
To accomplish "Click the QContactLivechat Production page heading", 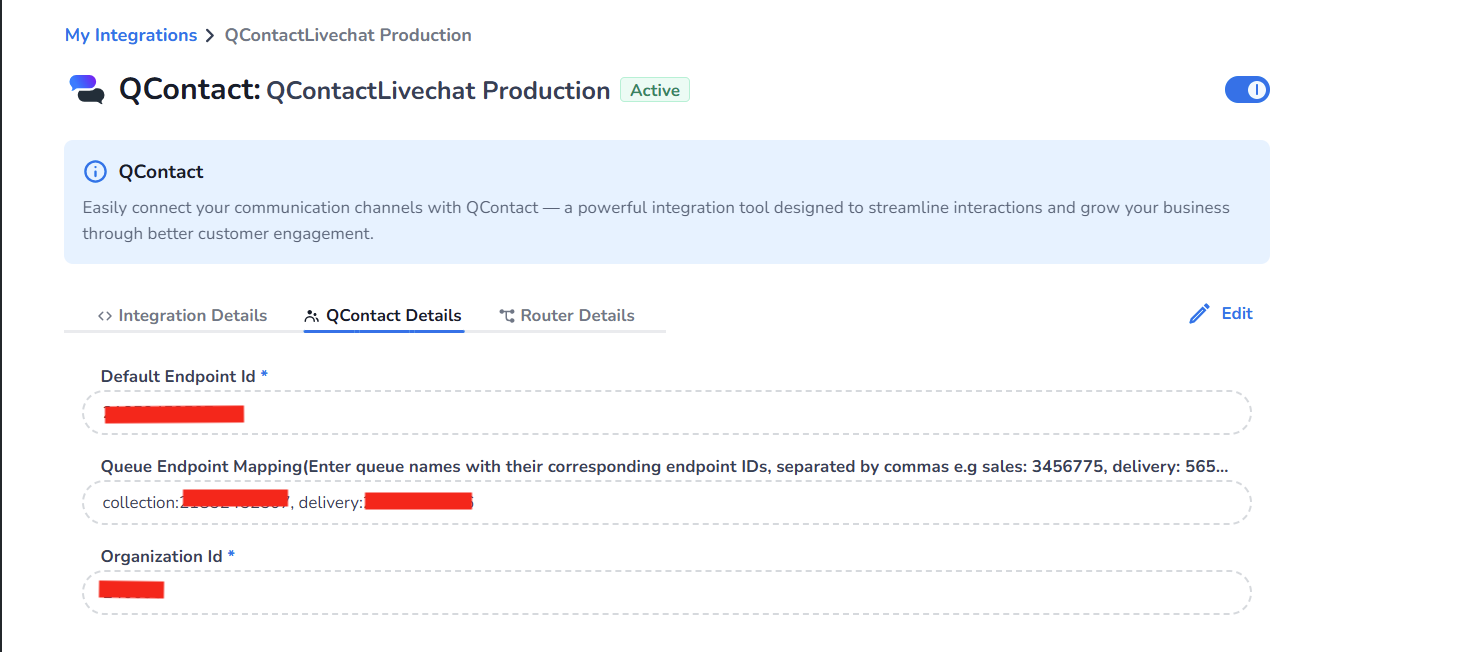I will coord(438,91).
